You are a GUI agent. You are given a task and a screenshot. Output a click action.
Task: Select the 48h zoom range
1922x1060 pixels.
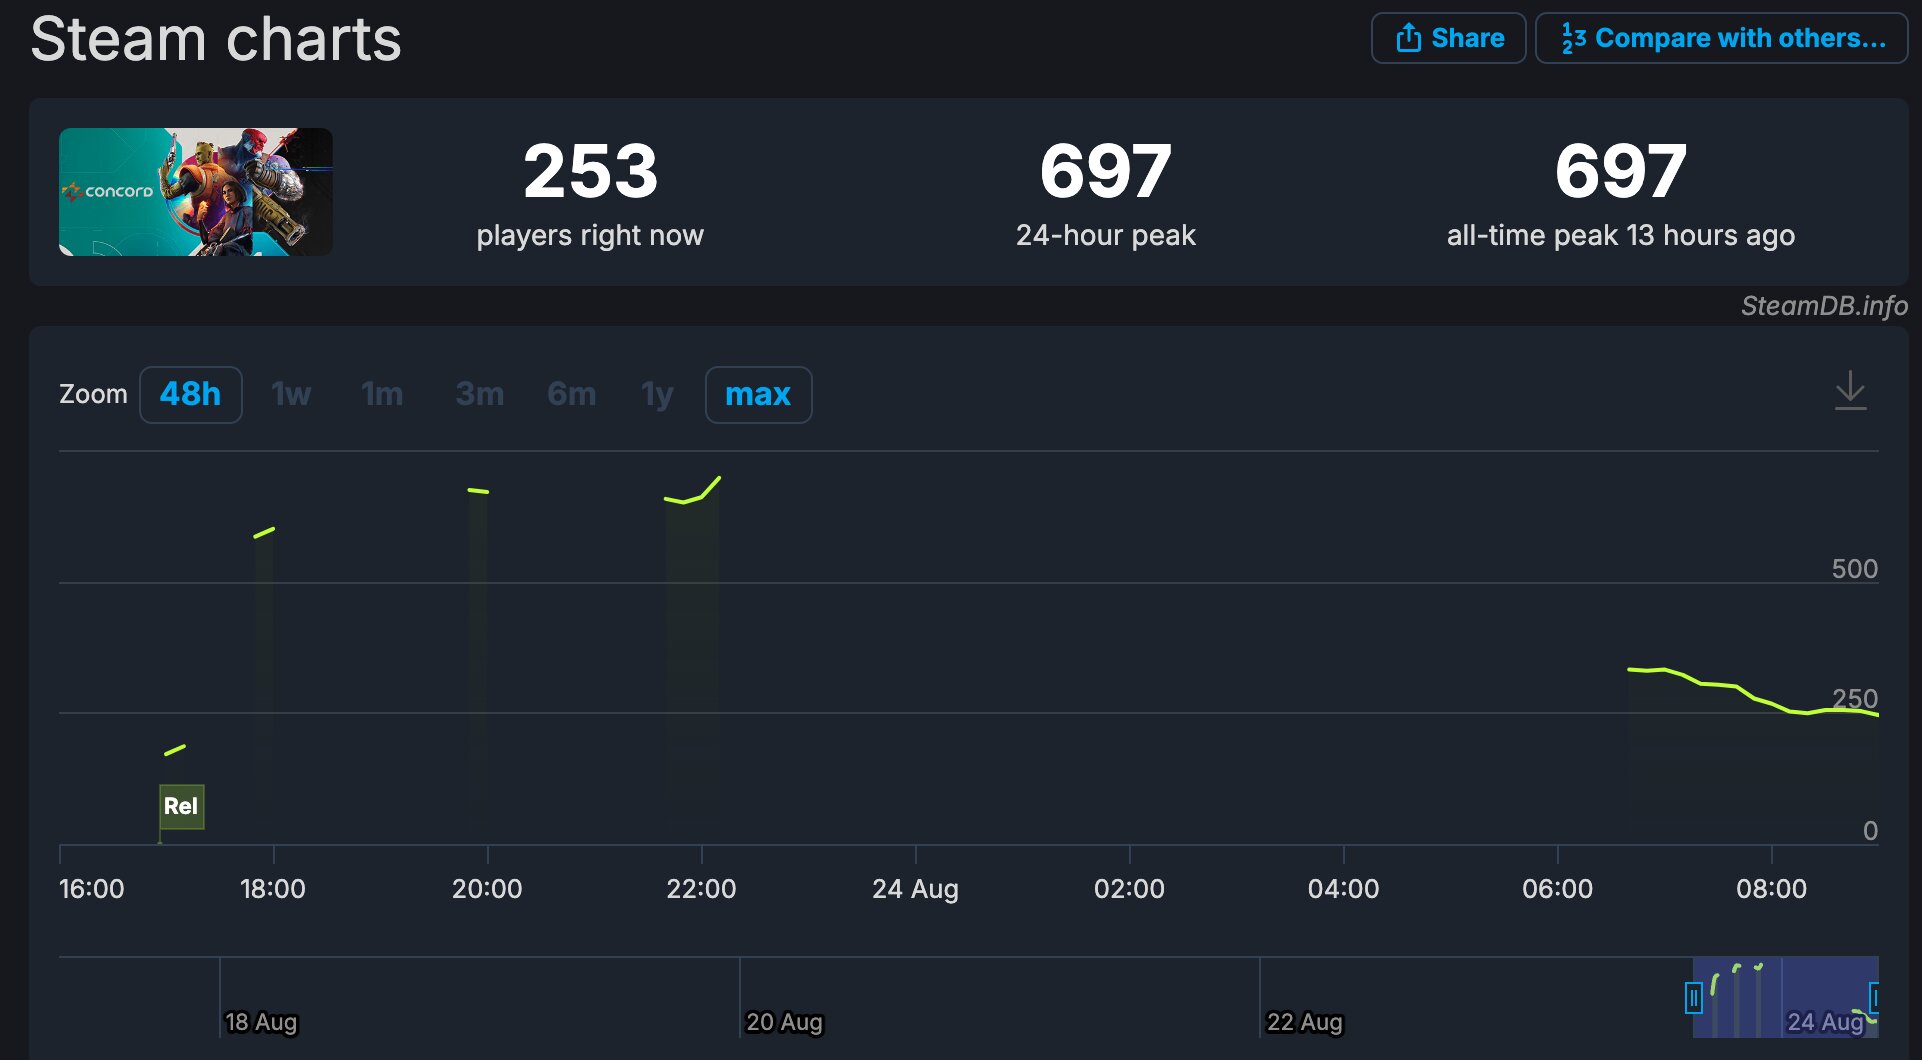(x=190, y=394)
